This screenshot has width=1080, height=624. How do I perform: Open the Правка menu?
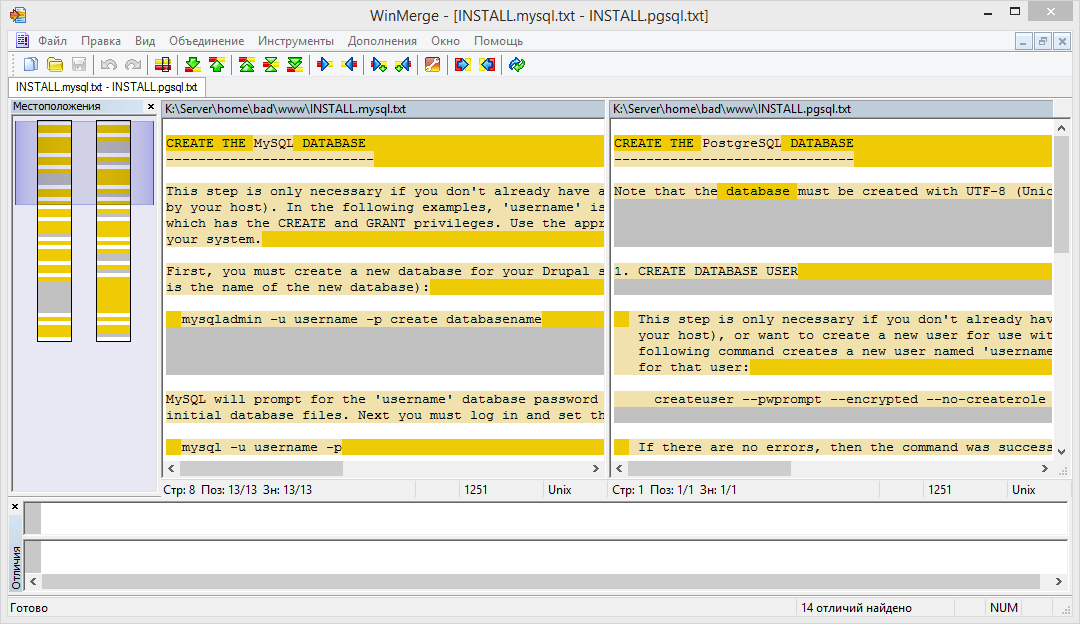[x=101, y=41]
